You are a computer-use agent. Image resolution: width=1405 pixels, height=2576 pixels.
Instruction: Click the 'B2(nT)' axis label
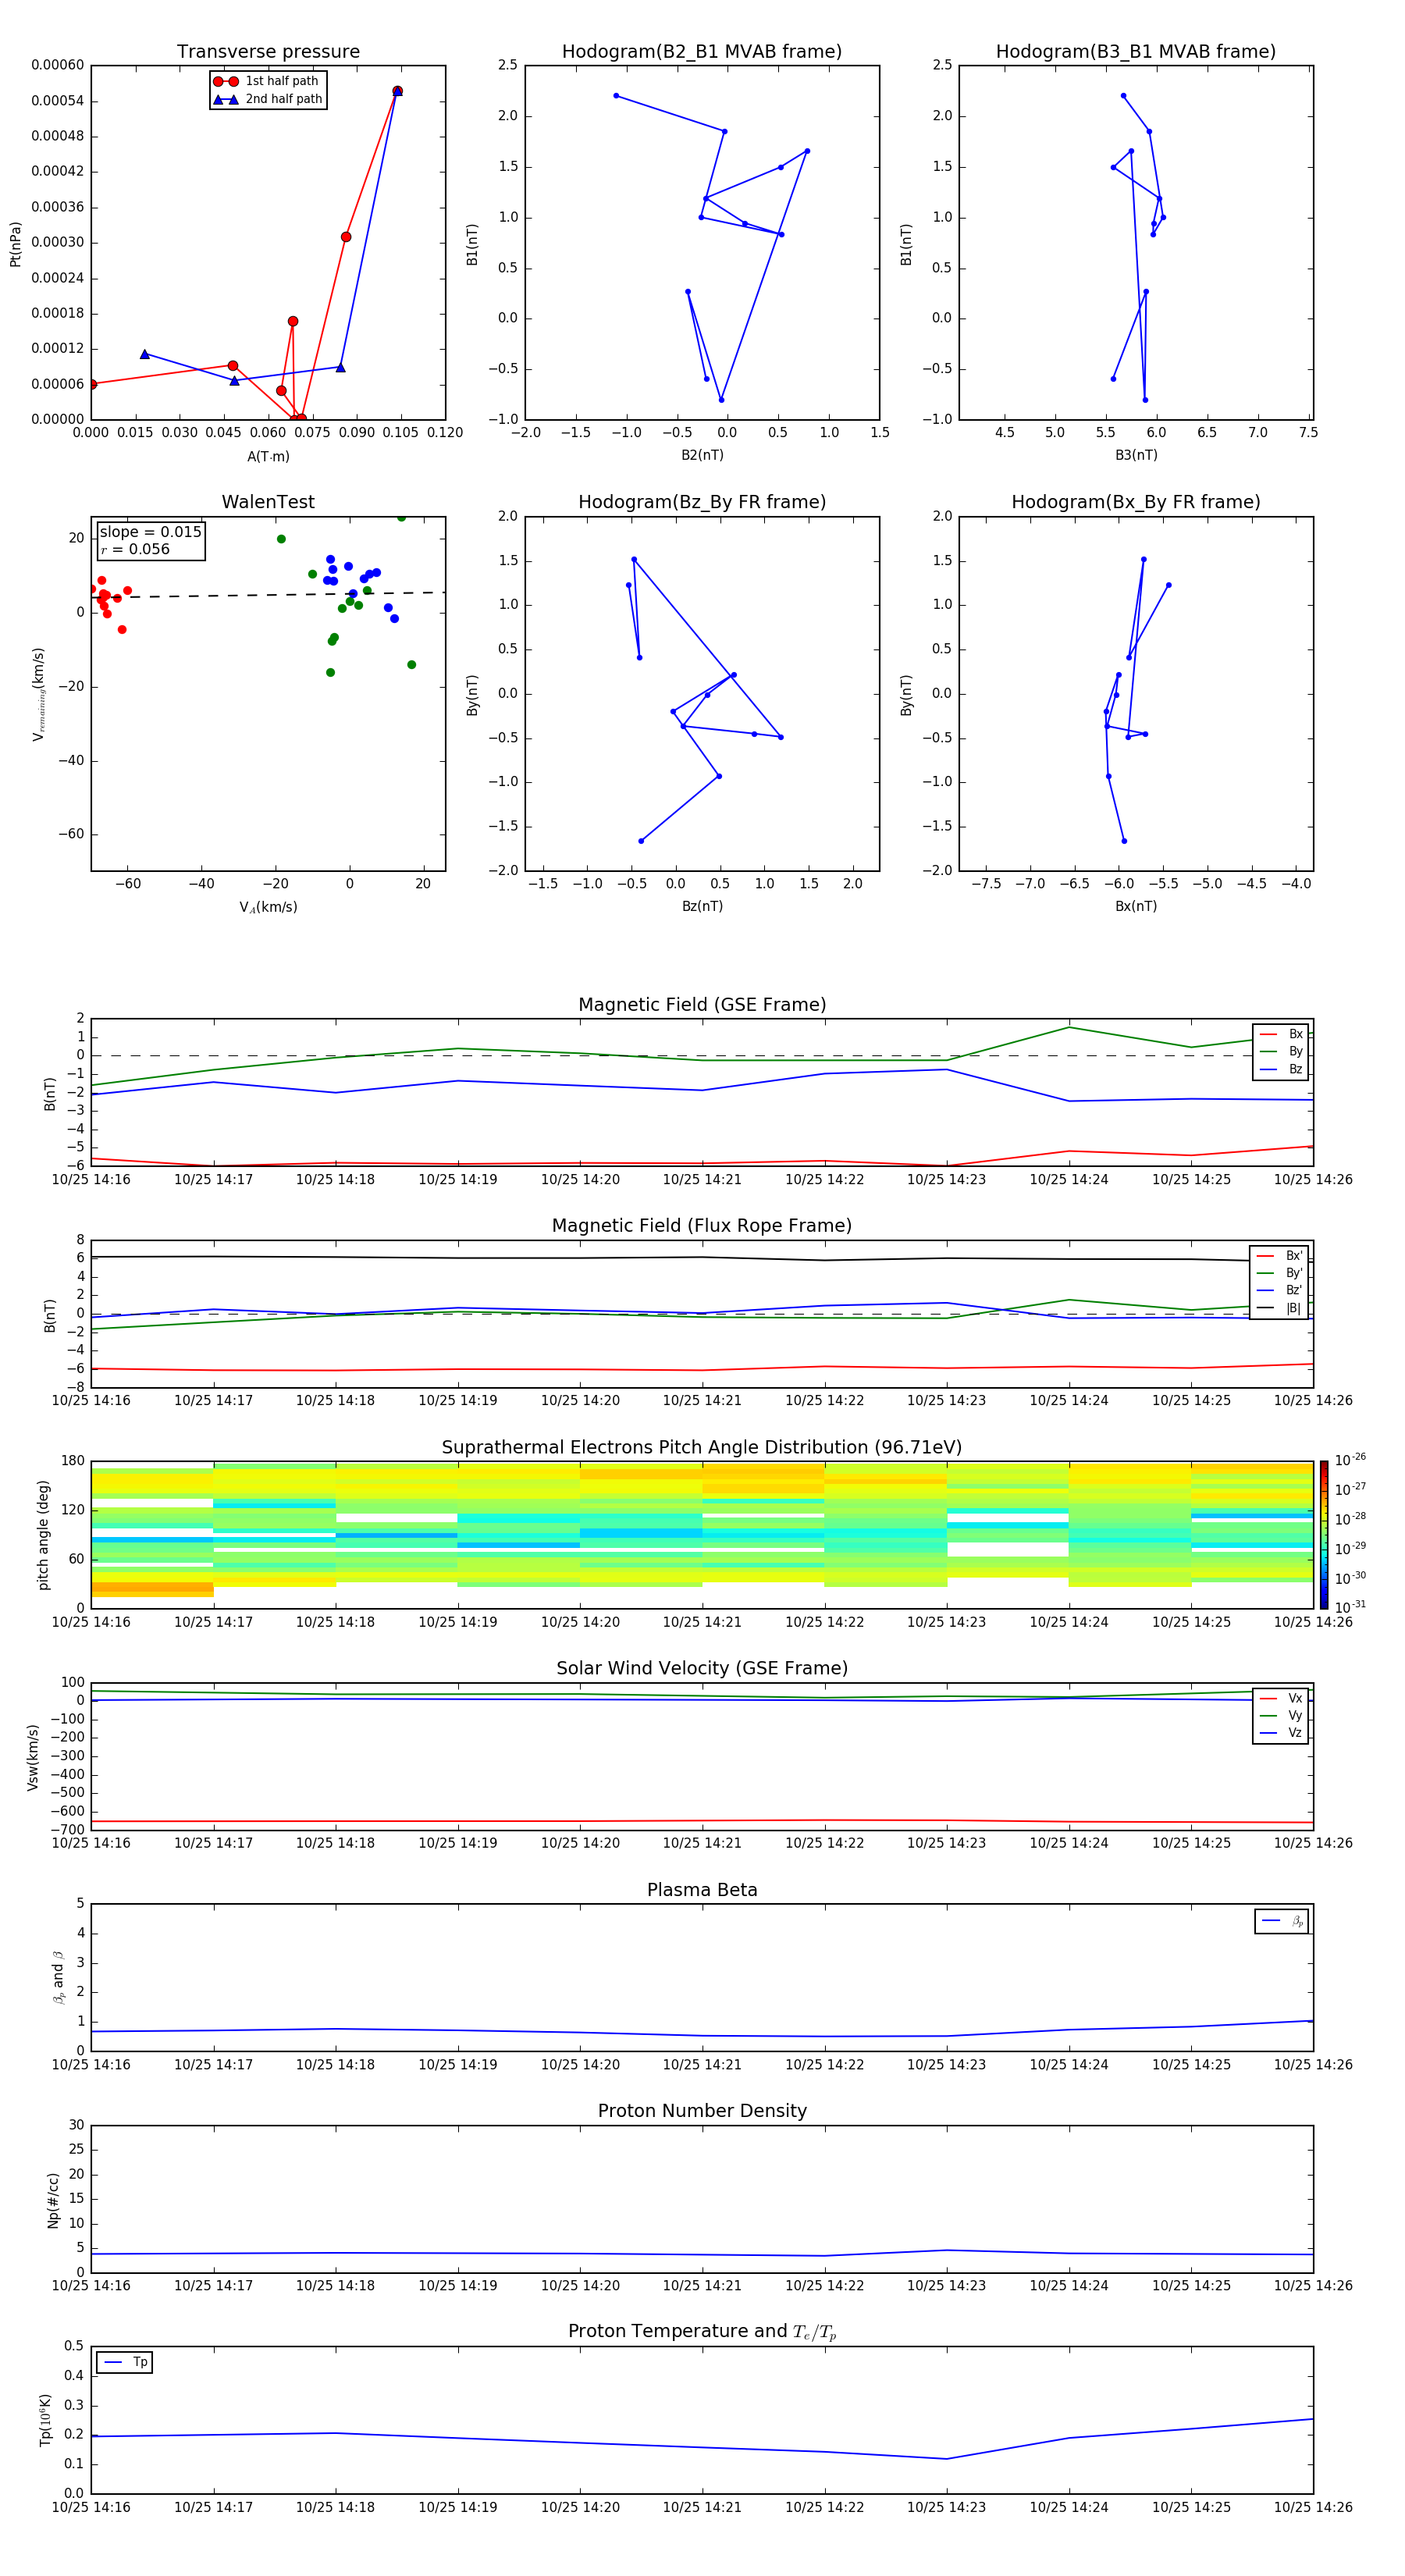tap(702, 455)
